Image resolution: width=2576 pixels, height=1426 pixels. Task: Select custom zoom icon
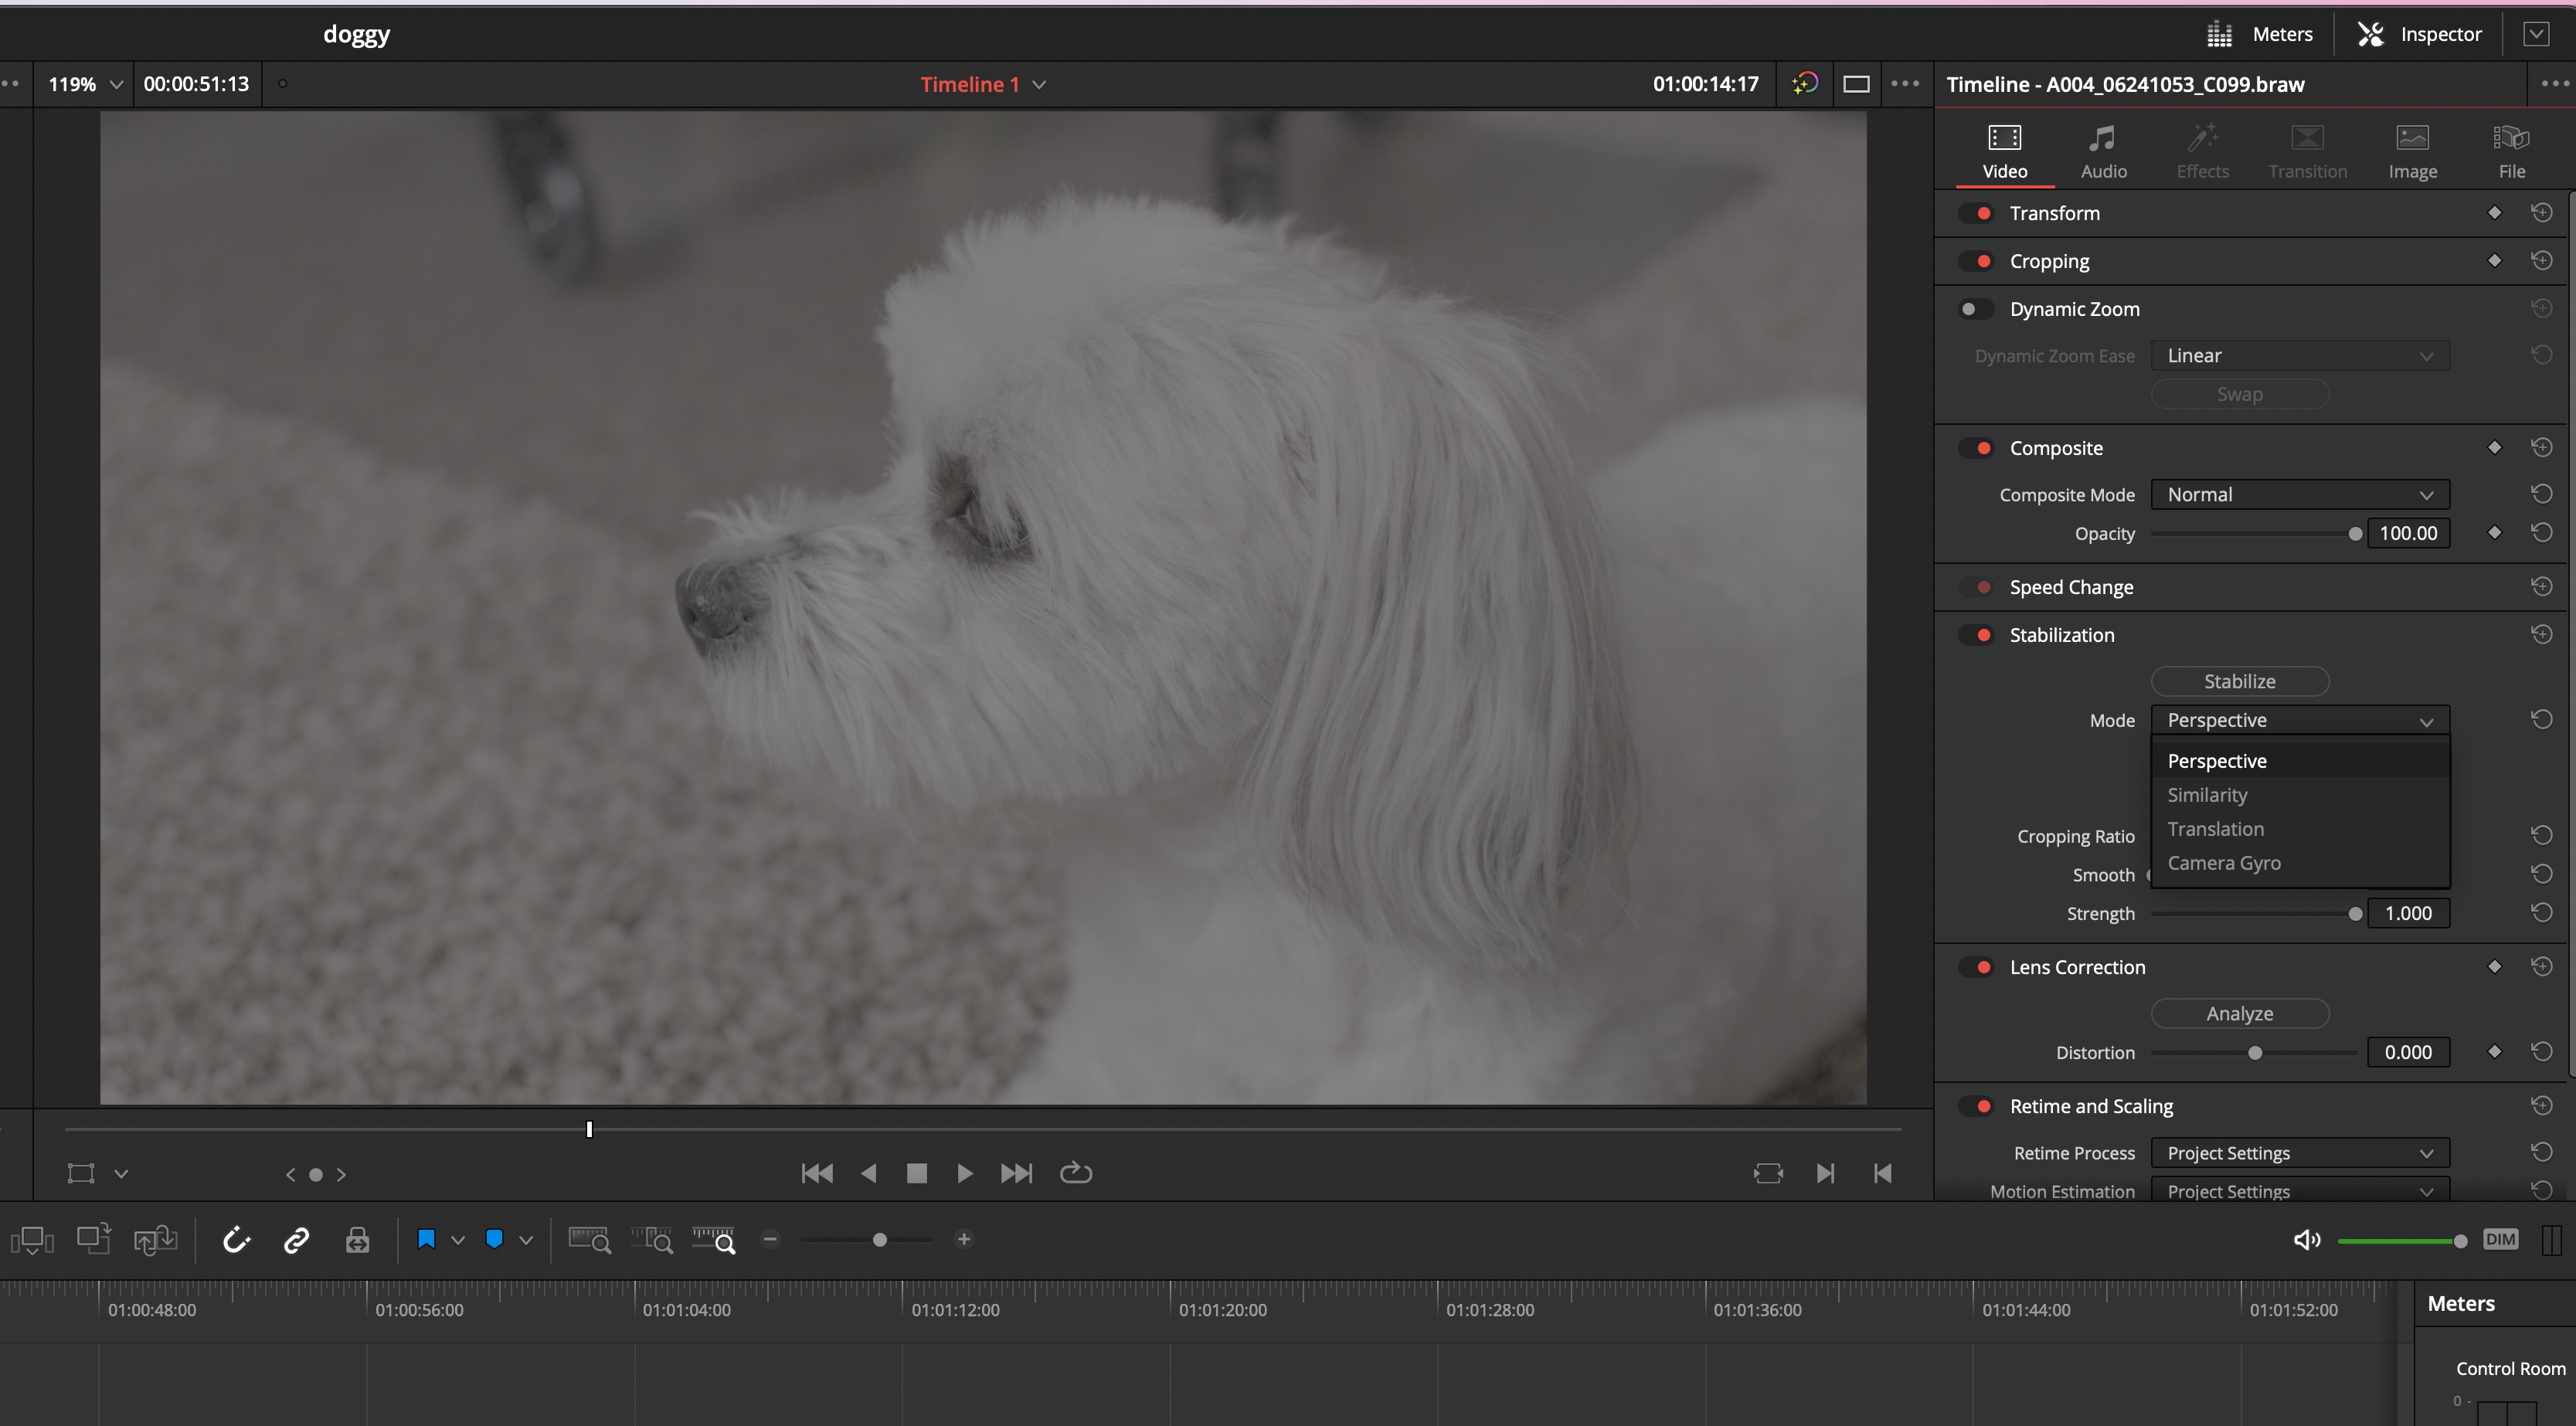coord(714,1240)
